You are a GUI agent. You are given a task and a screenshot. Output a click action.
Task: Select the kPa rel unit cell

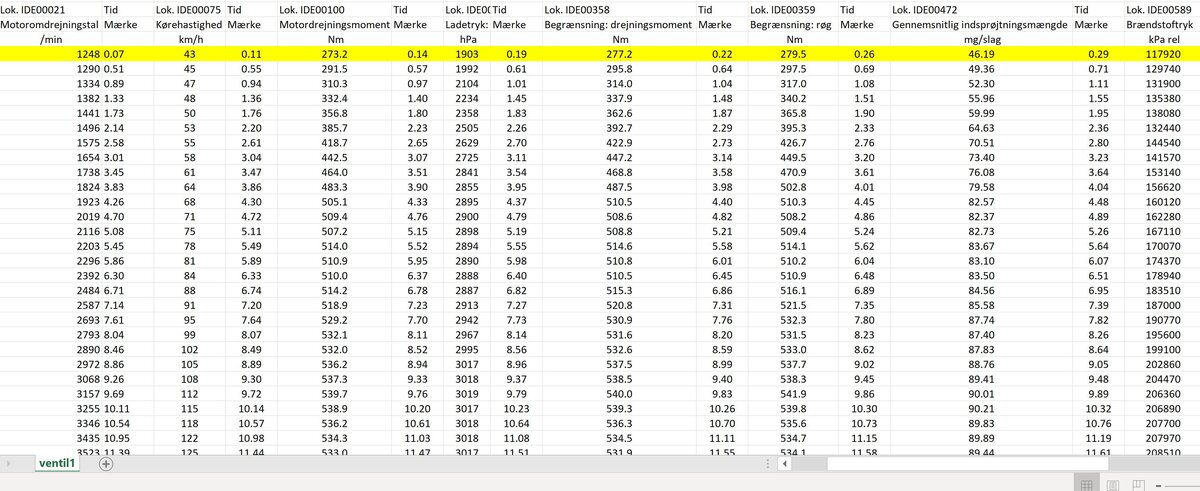(x=1162, y=38)
